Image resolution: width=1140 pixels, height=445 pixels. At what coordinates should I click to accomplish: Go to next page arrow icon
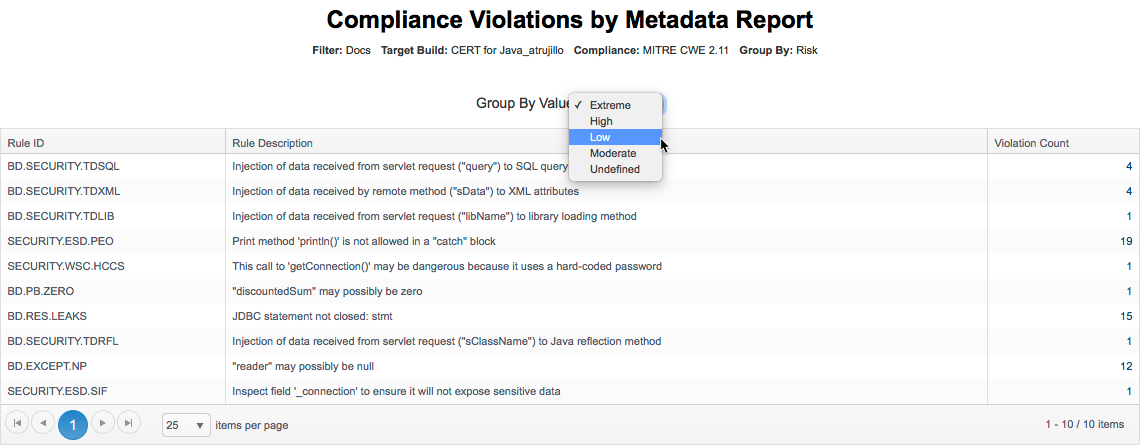coord(103,422)
